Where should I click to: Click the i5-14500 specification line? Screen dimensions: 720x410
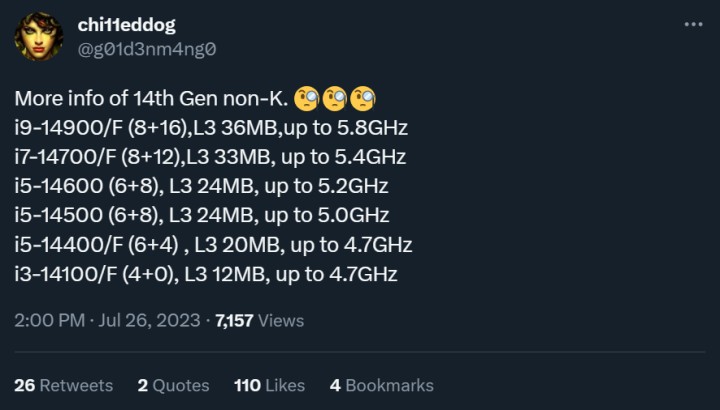pos(201,215)
